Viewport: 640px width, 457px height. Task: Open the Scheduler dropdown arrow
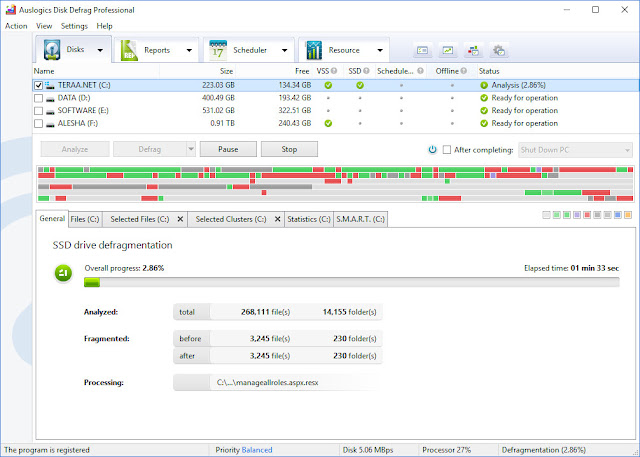pos(284,51)
